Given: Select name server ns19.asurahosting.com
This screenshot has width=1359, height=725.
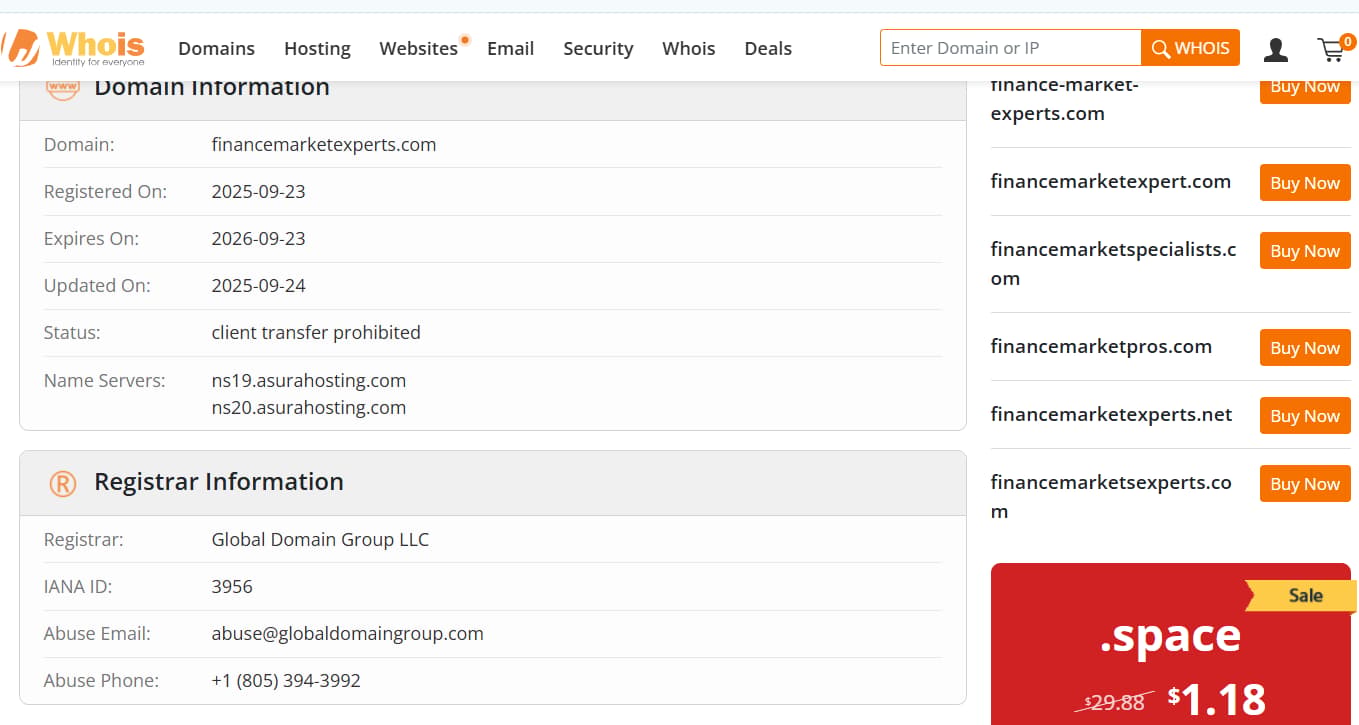Looking at the screenshot, I should click(309, 380).
